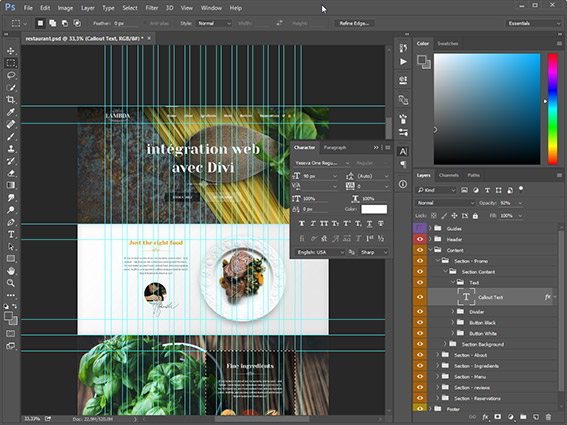Screen dimensions: 567x425
Task: Open the Style Normal dropdown in options bar
Action: (x=214, y=23)
